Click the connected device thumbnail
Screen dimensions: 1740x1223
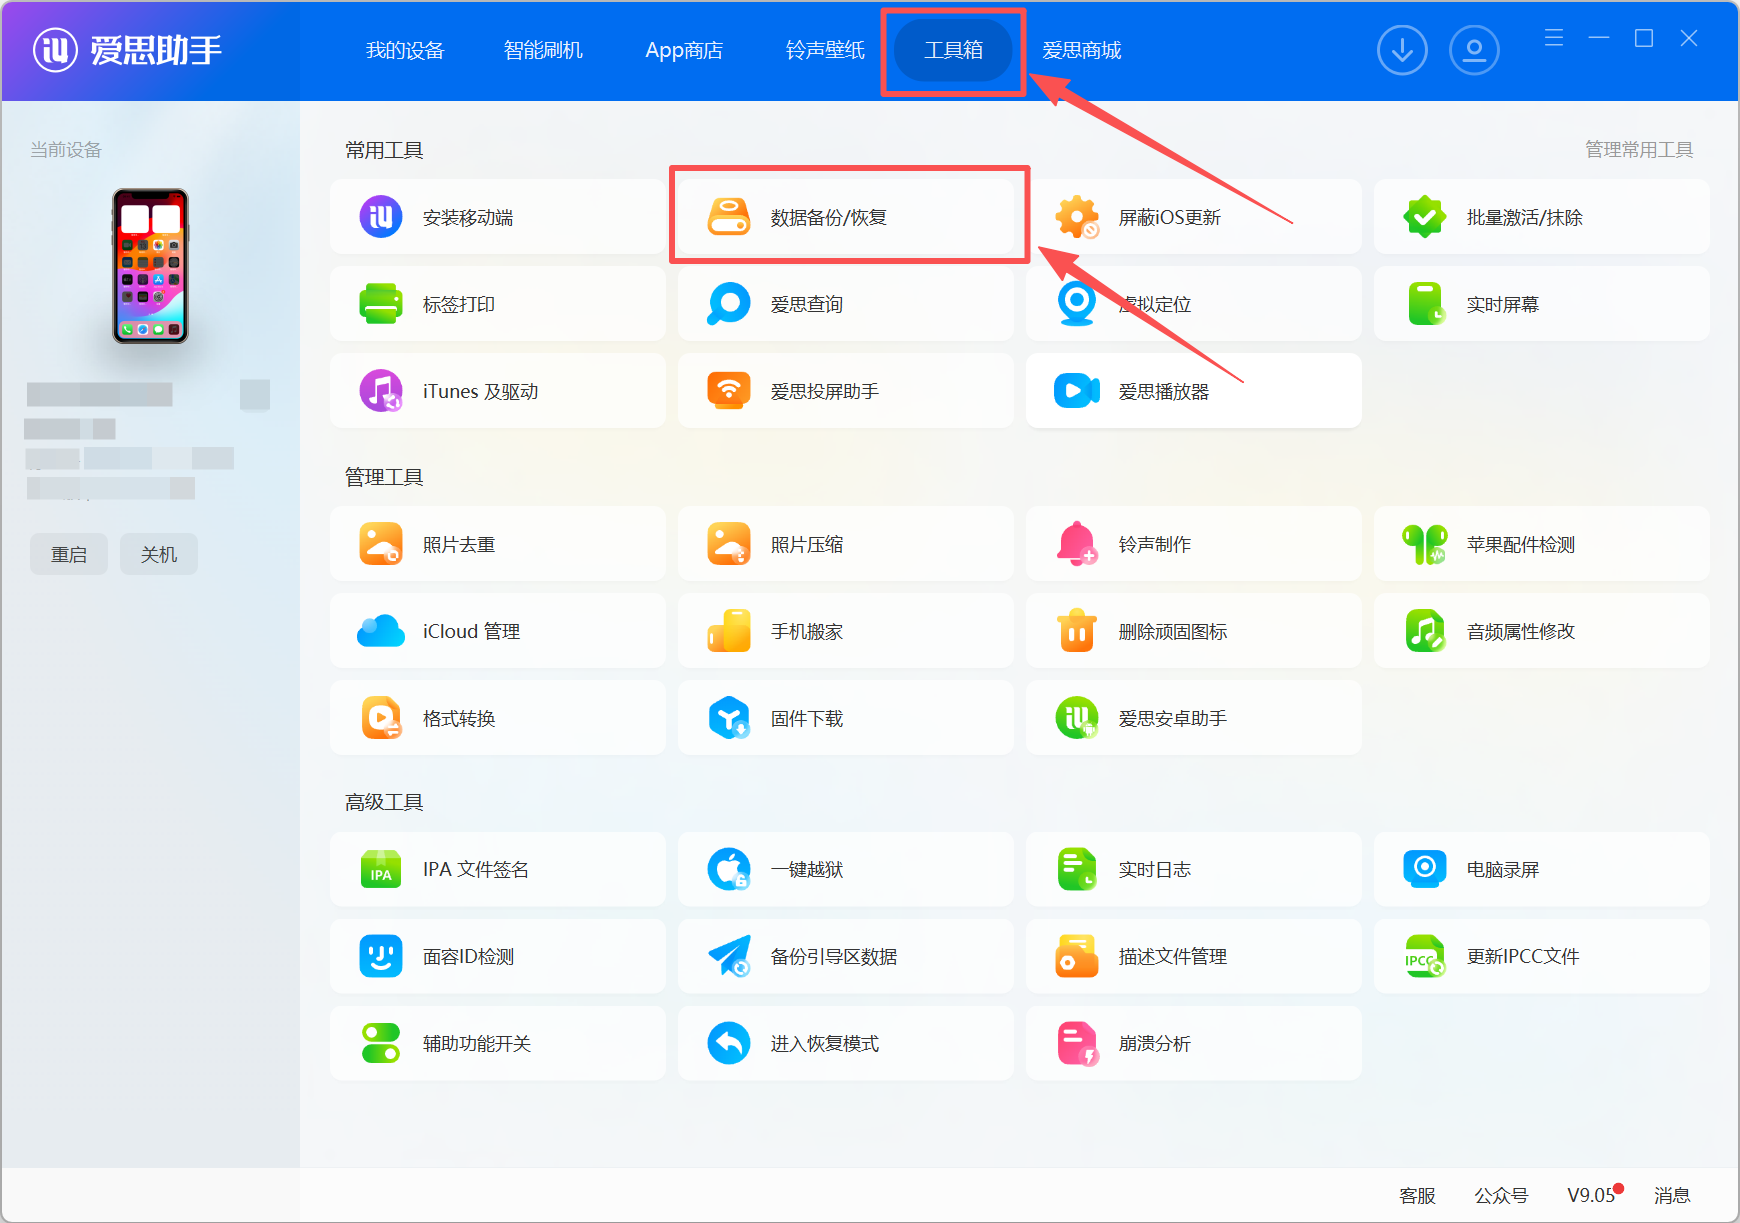(x=150, y=267)
